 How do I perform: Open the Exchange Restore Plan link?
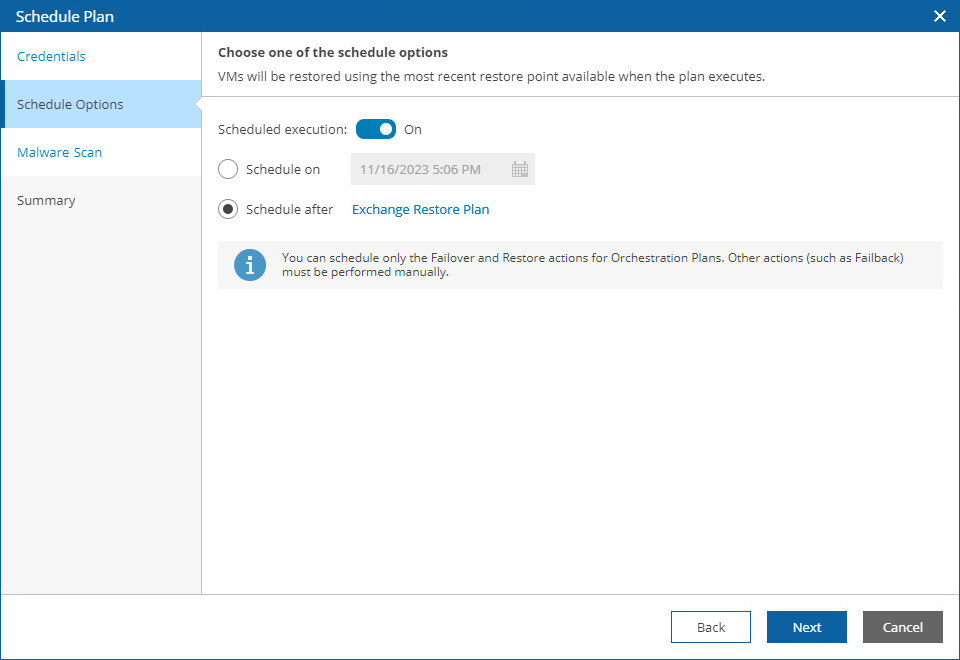point(420,209)
